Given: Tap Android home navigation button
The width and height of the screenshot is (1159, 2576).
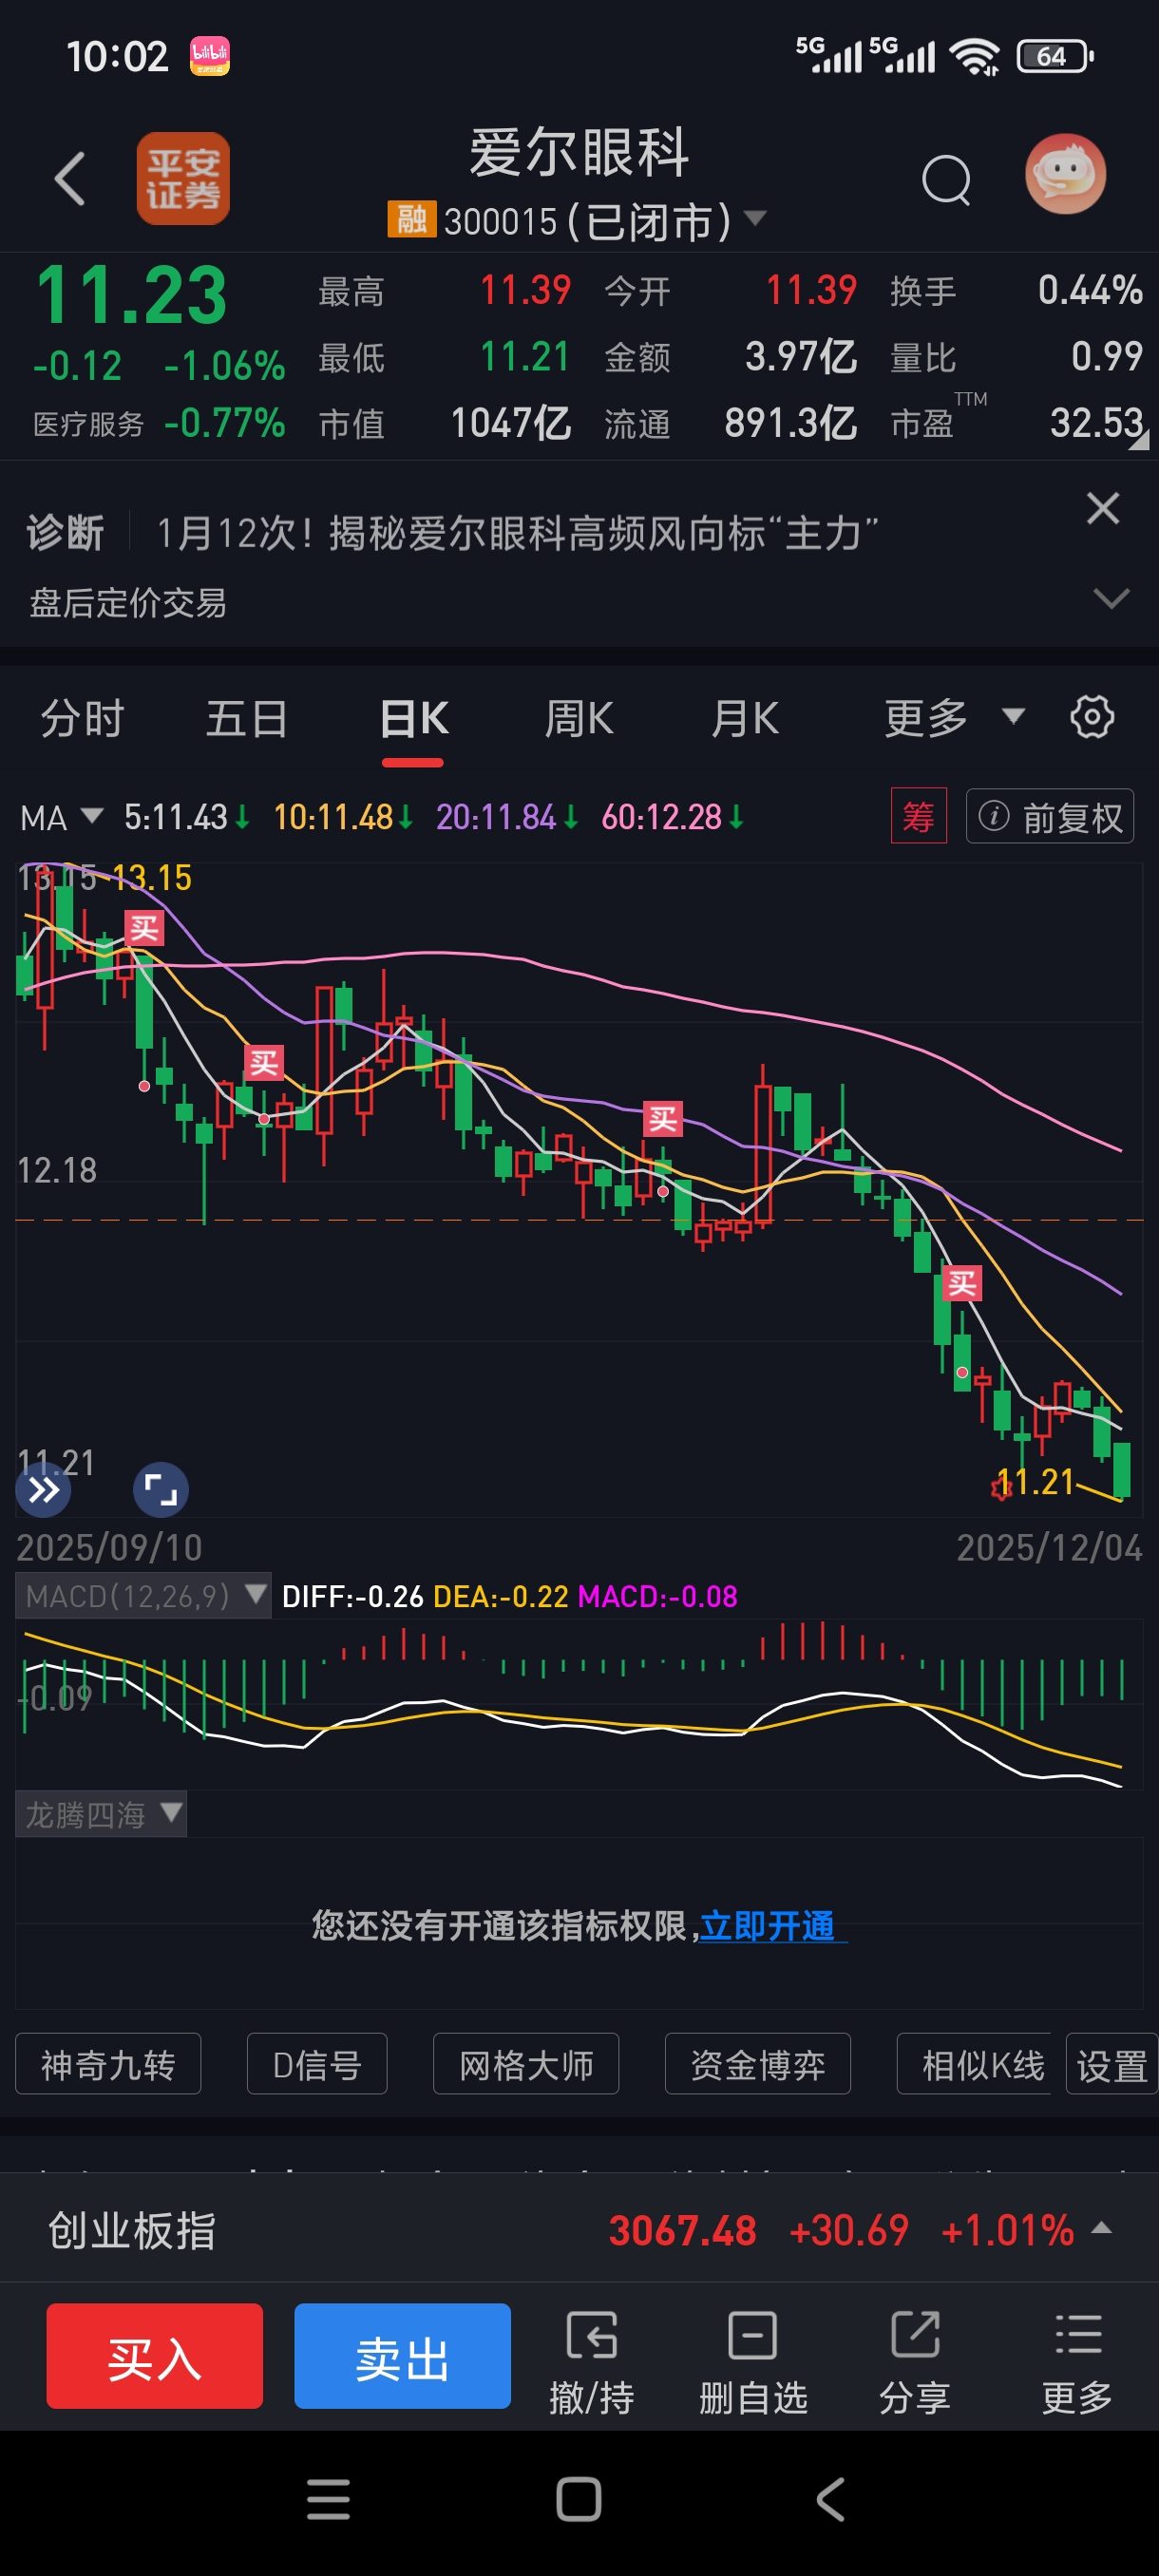Looking at the screenshot, I should click(x=579, y=2499).
